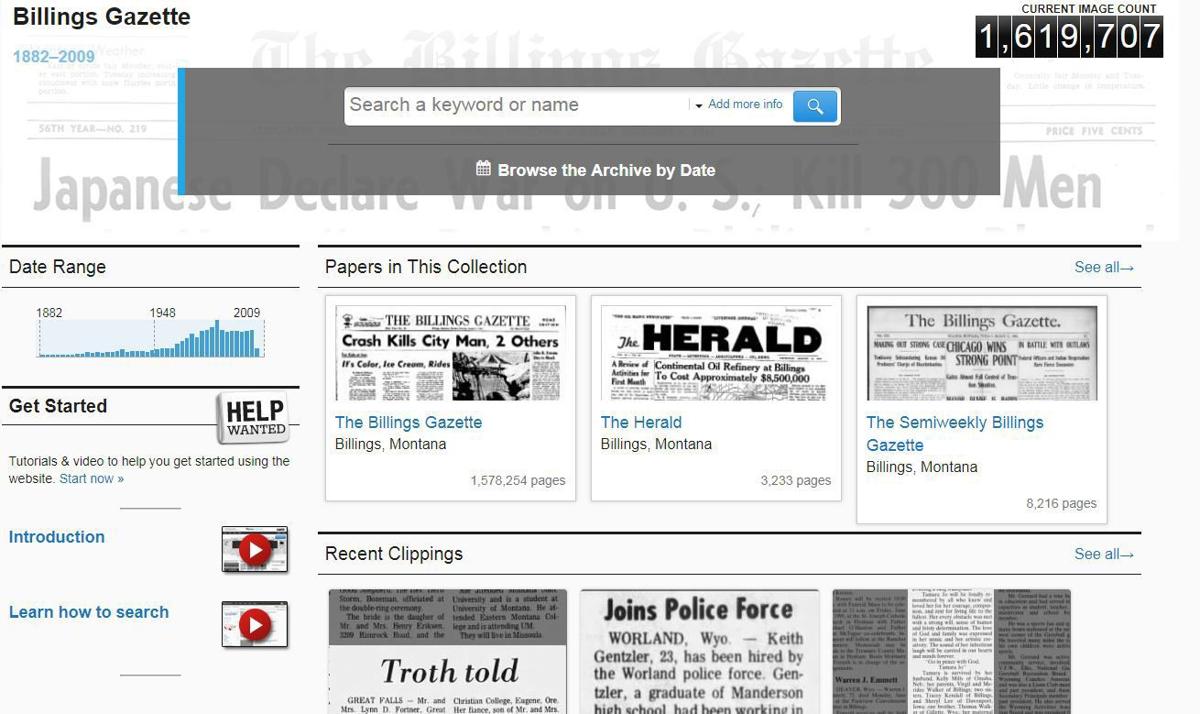Screen dimensions: 1200x714
Task: Click the blue search magnifier icon
Action: pyautogui.click(x=814, y=105)
